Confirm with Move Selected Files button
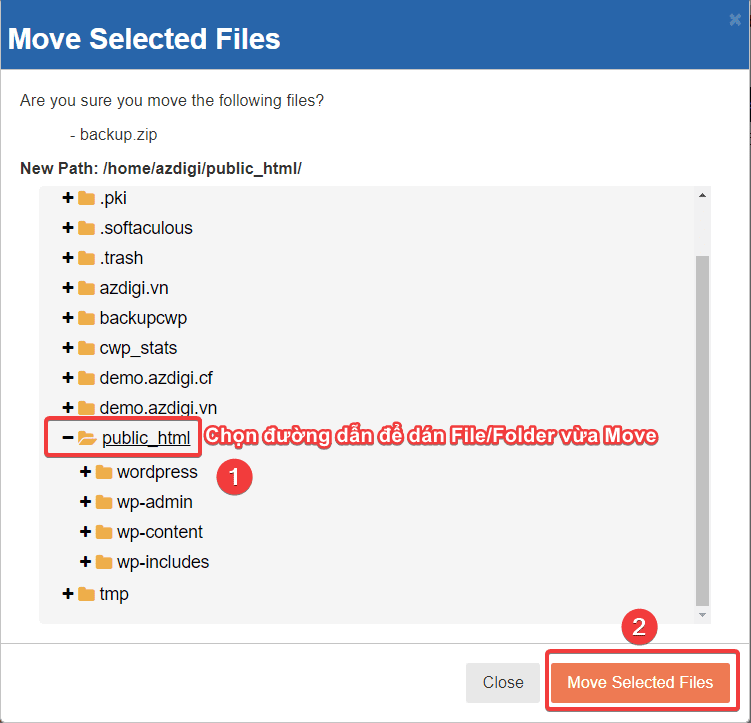The height and width of the screenshot is (723, 751). [x=640, y=682]
